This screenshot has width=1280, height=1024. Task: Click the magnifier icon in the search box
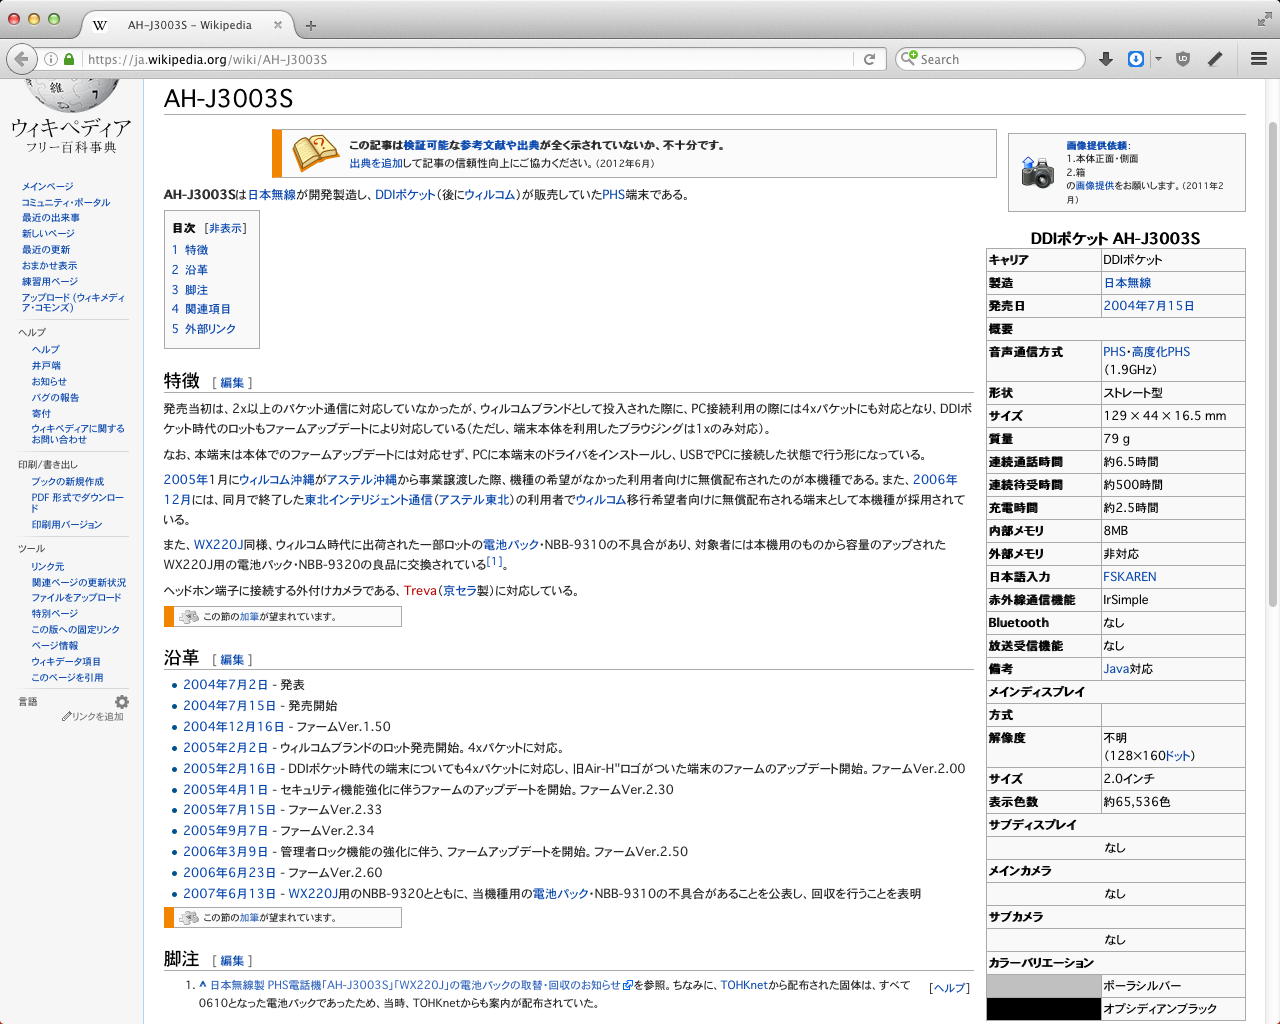(x=908, y=58)
